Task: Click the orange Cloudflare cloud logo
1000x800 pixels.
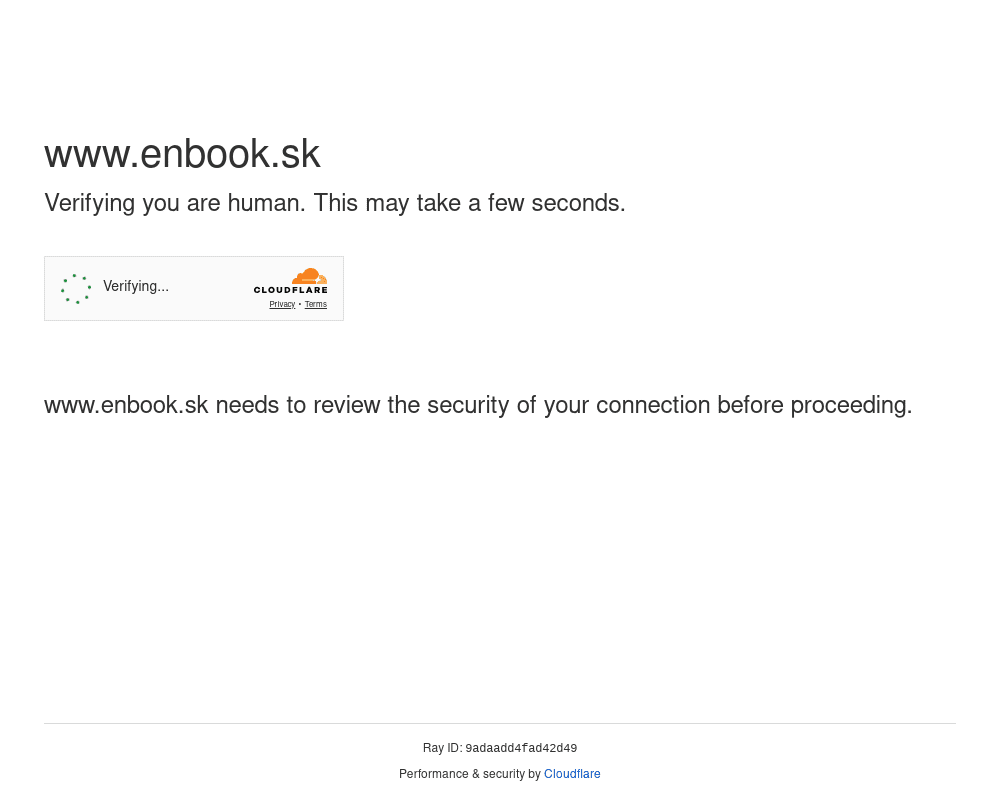Action: [x=309, y=276]
